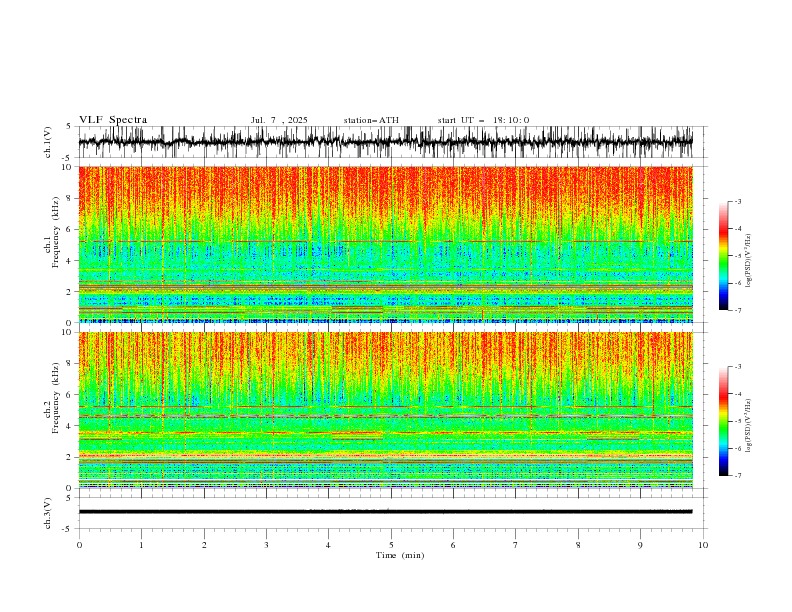Click the "ch.3(V)" axis label
The image size is (792, 612).
pos(48,513)
